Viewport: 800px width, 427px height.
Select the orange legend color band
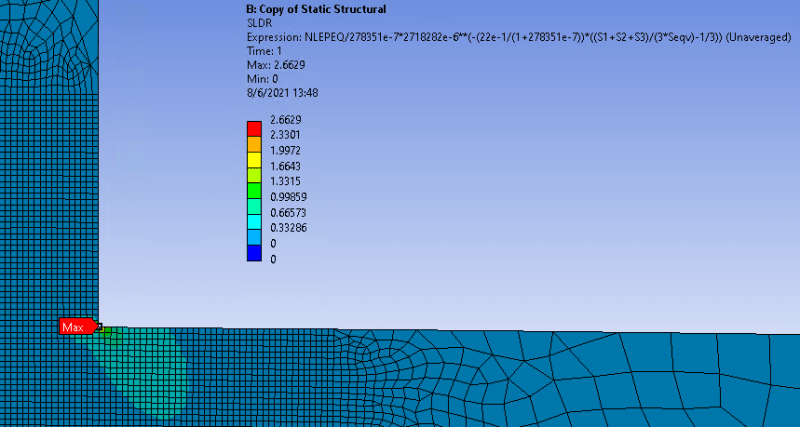[254, 144]
